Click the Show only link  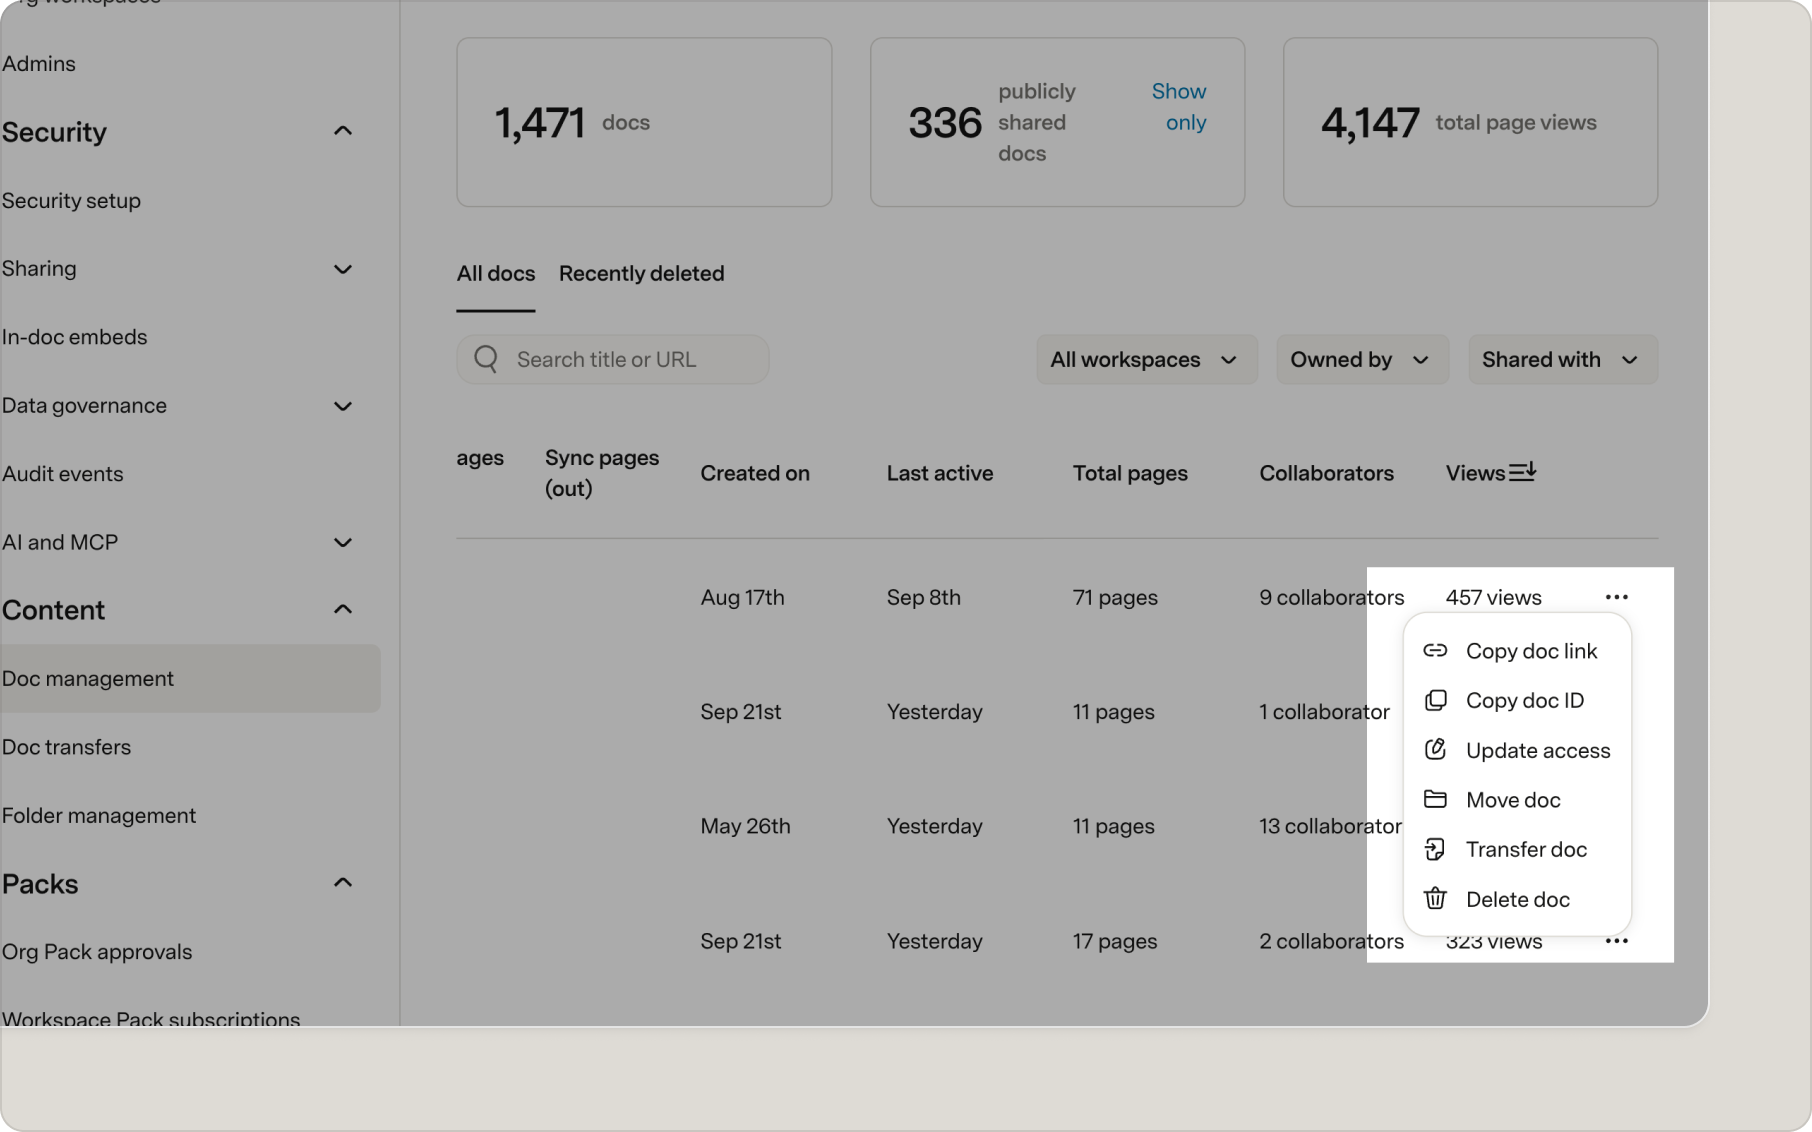(x=1180, y=107)
